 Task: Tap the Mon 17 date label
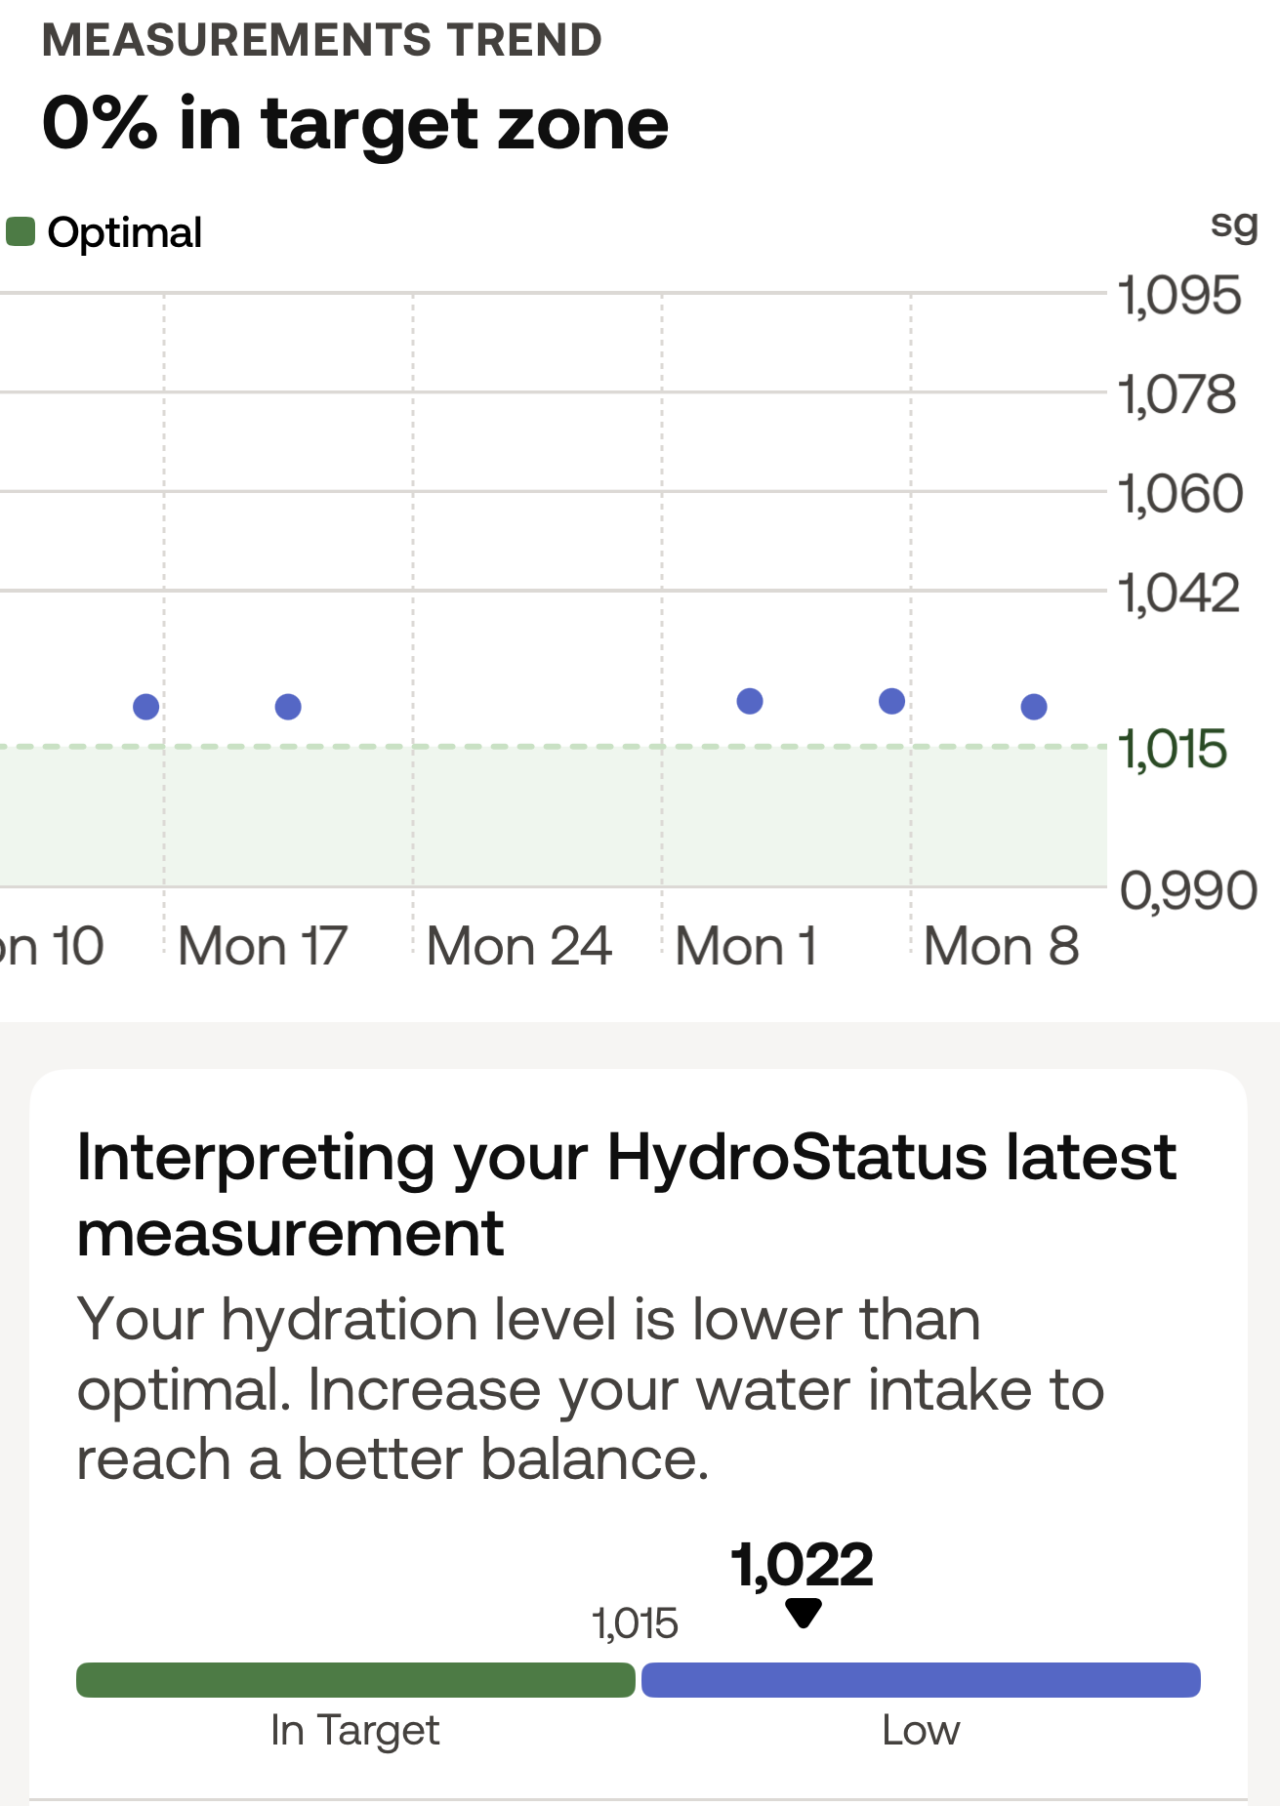pyautogui.click(x=262, y=946)
